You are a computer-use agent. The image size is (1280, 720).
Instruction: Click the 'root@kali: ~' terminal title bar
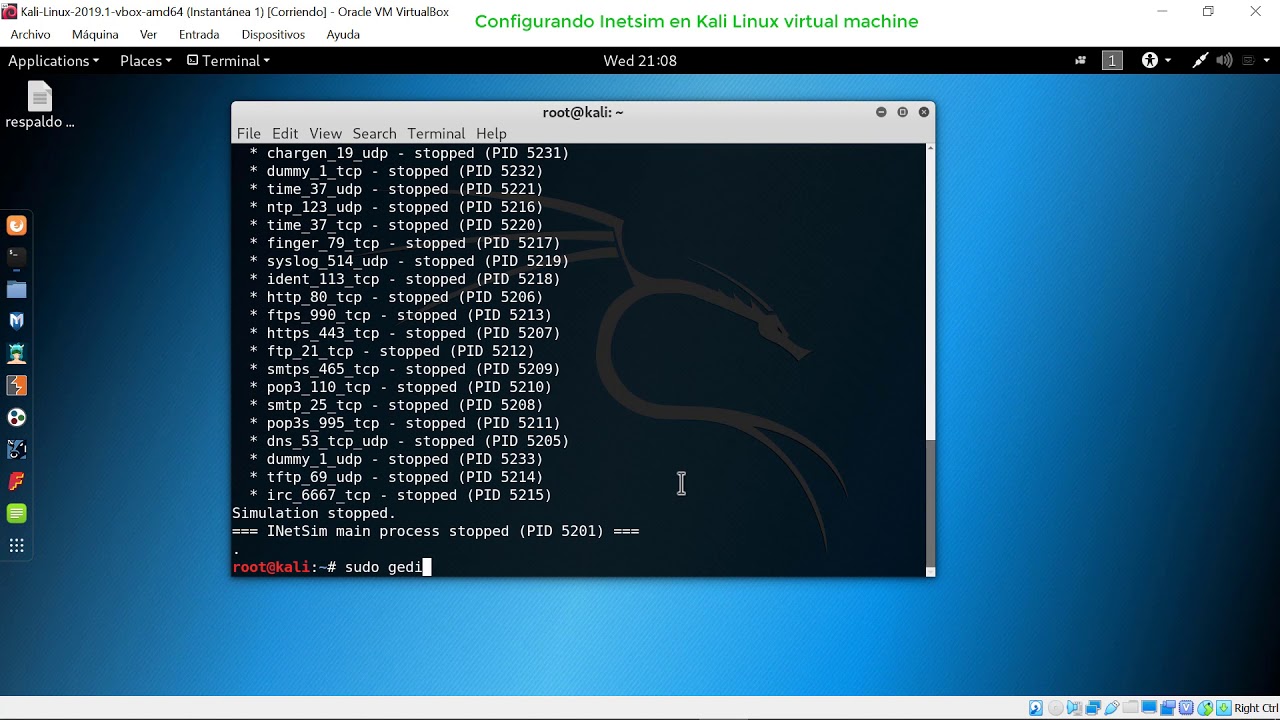583,112
